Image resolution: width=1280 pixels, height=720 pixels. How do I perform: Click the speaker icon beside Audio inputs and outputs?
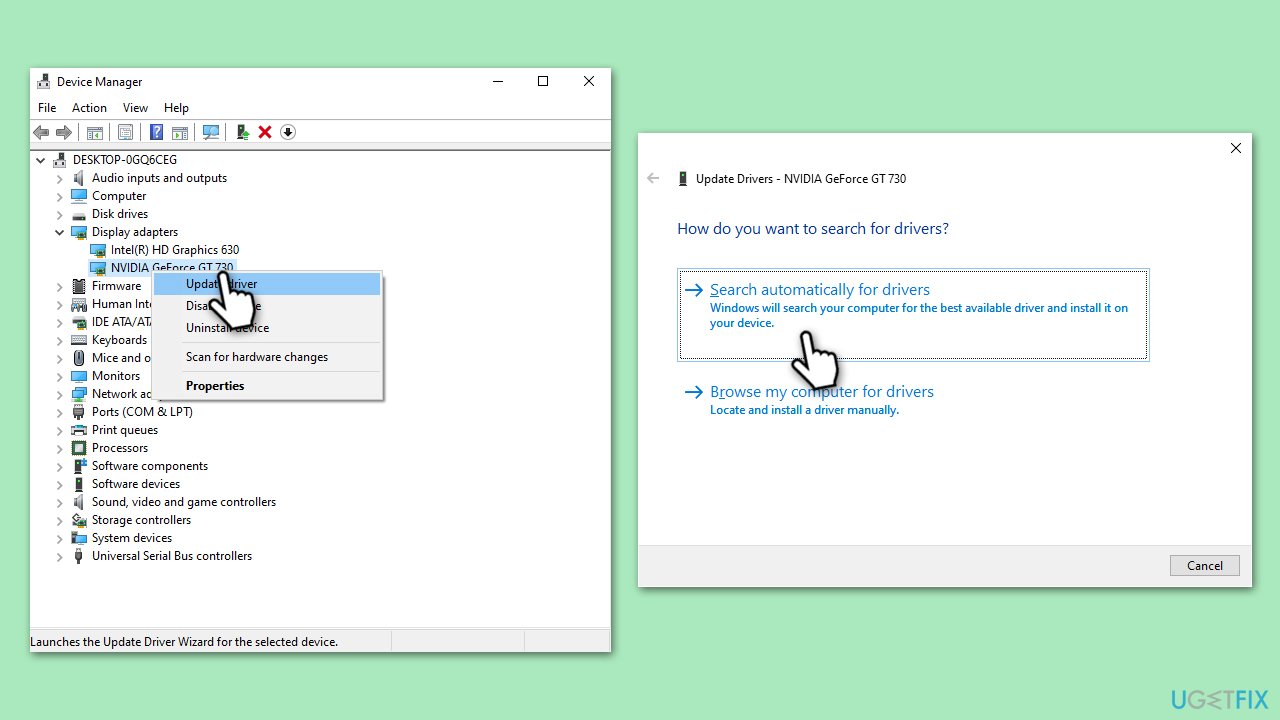tap(79, 178)
